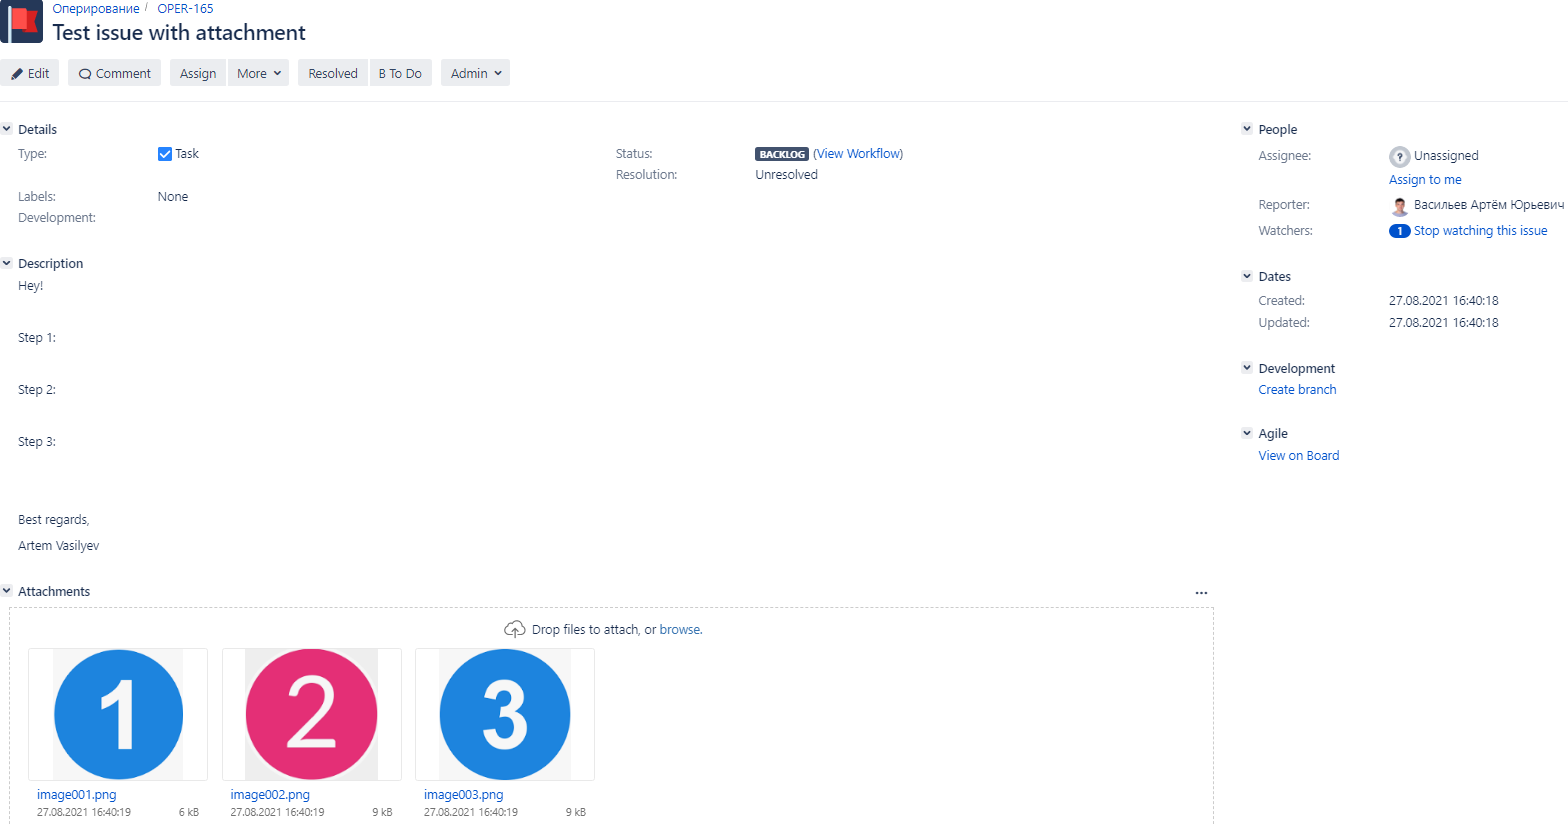
Task: Click Stop watching this issue link
Action: tap(1480, 231)
